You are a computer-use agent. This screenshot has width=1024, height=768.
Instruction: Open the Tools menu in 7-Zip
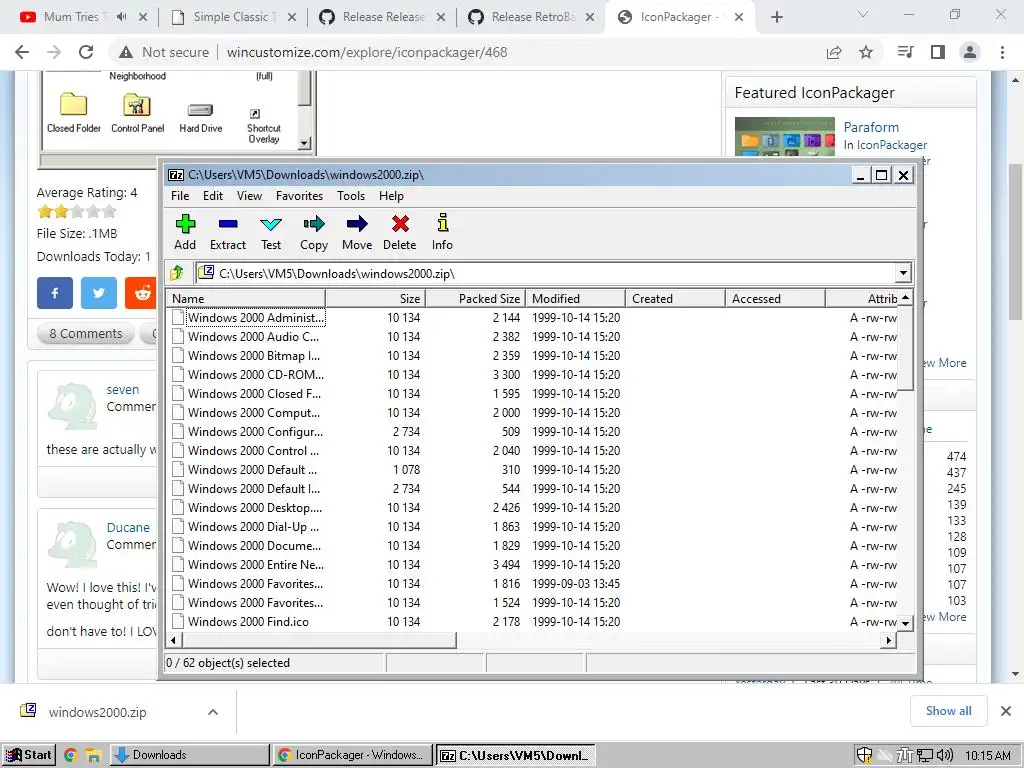[351, 196]
